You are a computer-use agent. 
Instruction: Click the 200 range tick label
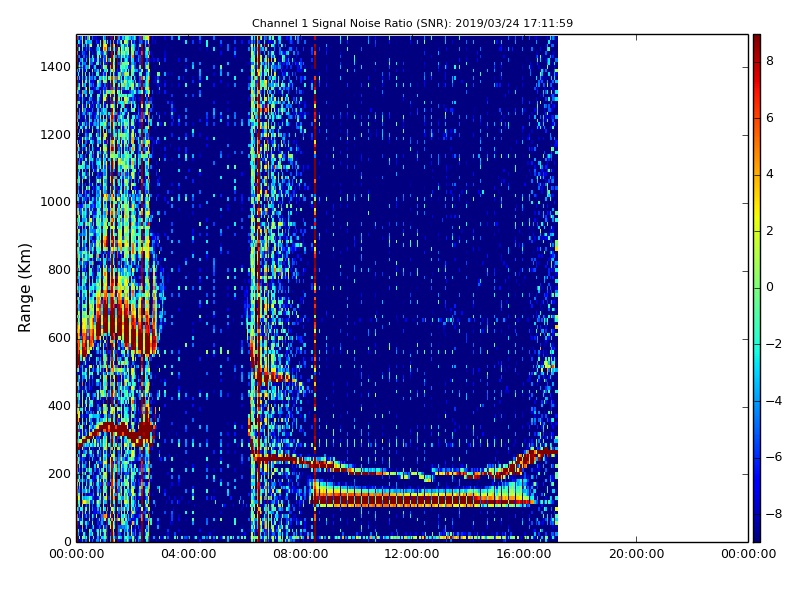pos(59,474)
